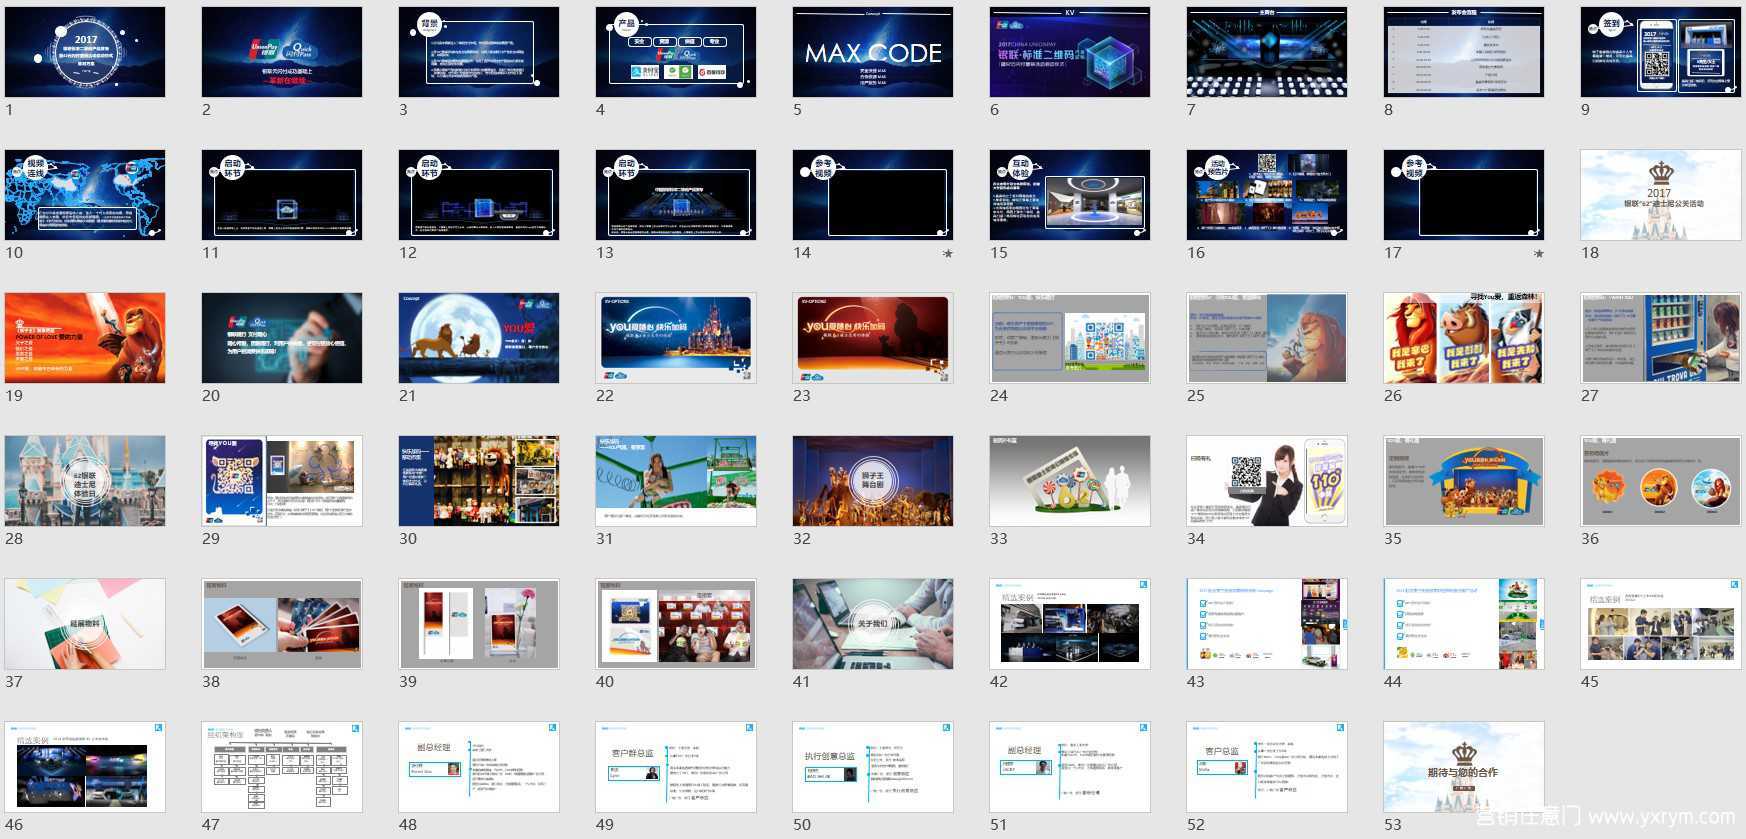Select slide 11, the first 启动环节 slide
The image size is (1746, 839).
click(x=282, y=195)
